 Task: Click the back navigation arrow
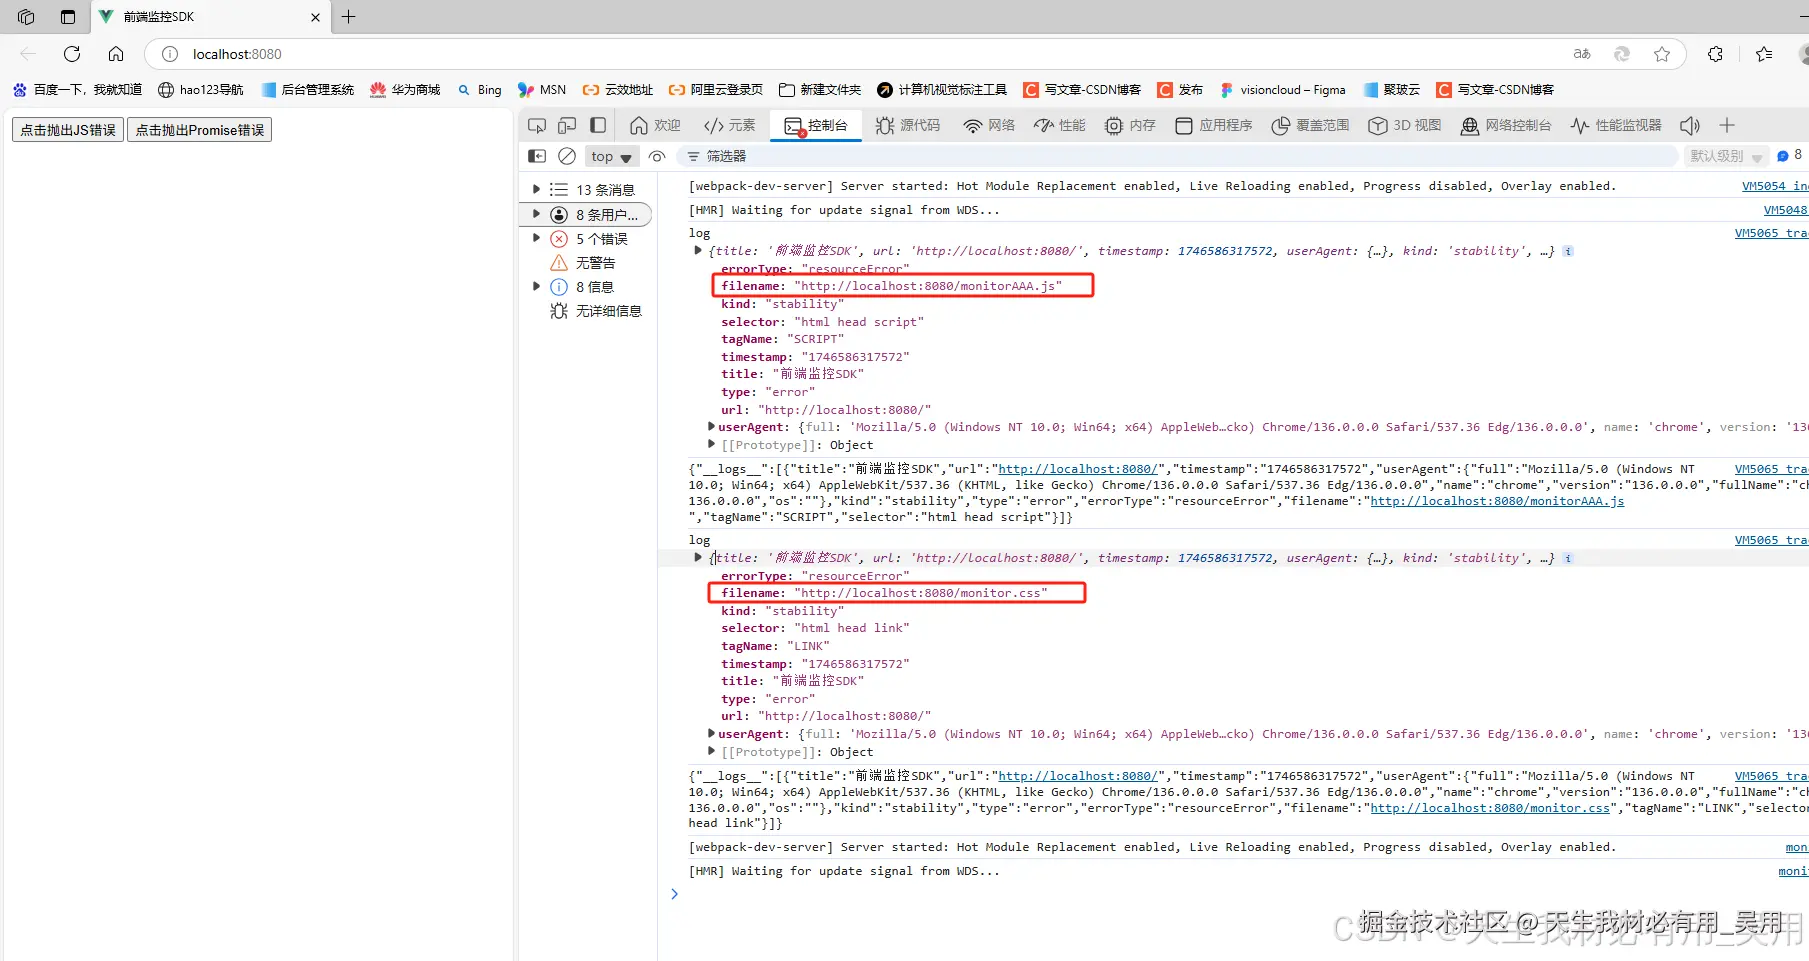coord(28,54)
